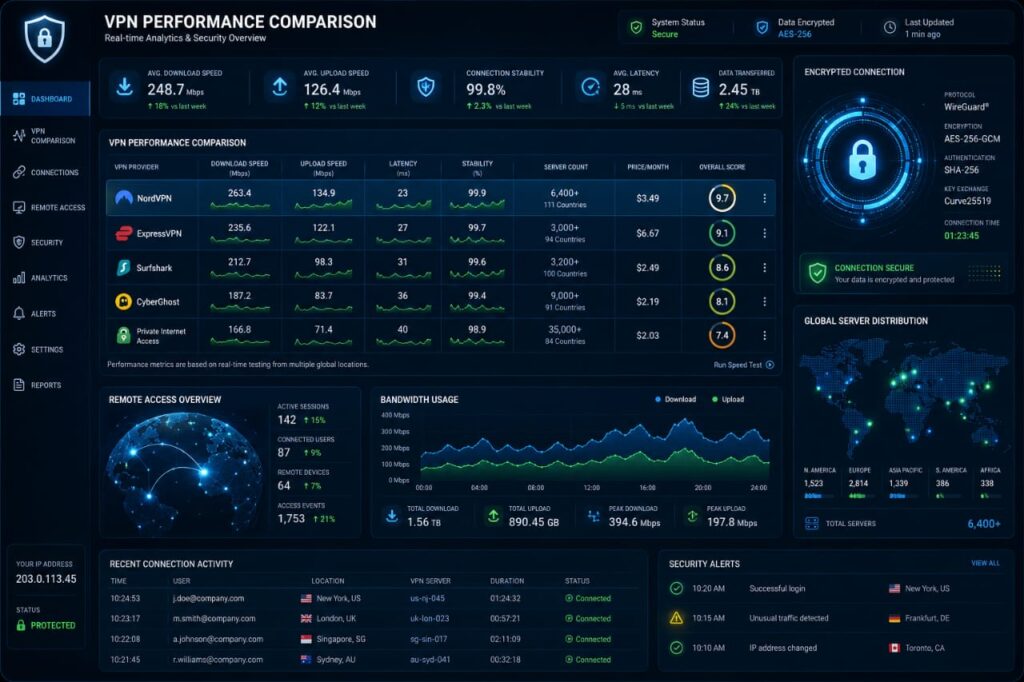Toggle the Upload legend series
Image resolution: width=1024 pixels, height=682 pixels.
coord(728,399)
